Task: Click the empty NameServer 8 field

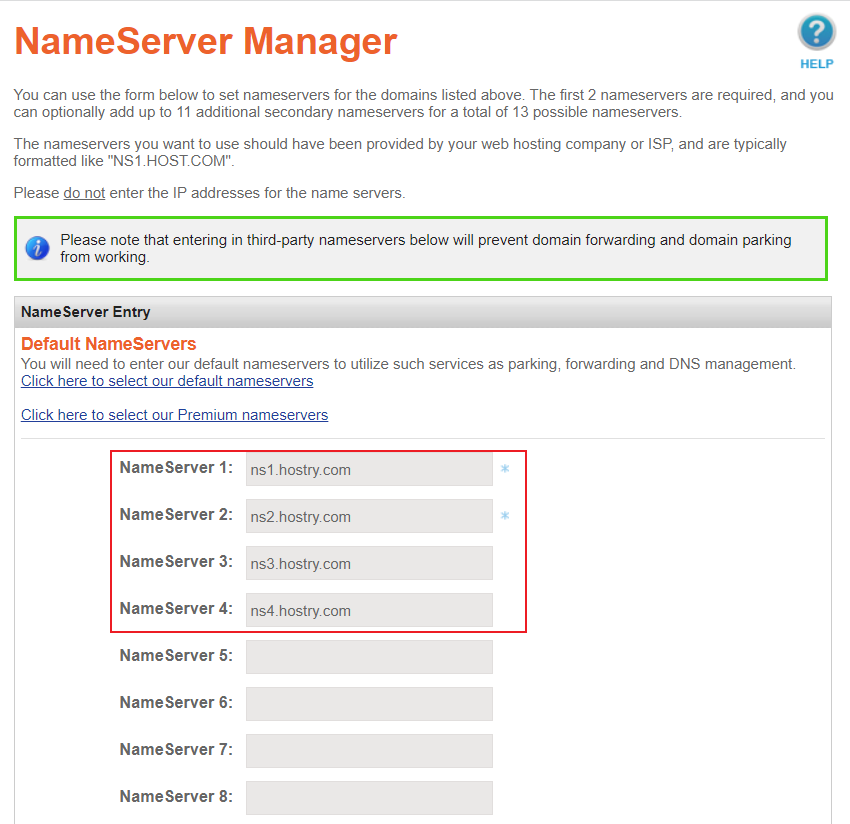Action: point(369,798)
